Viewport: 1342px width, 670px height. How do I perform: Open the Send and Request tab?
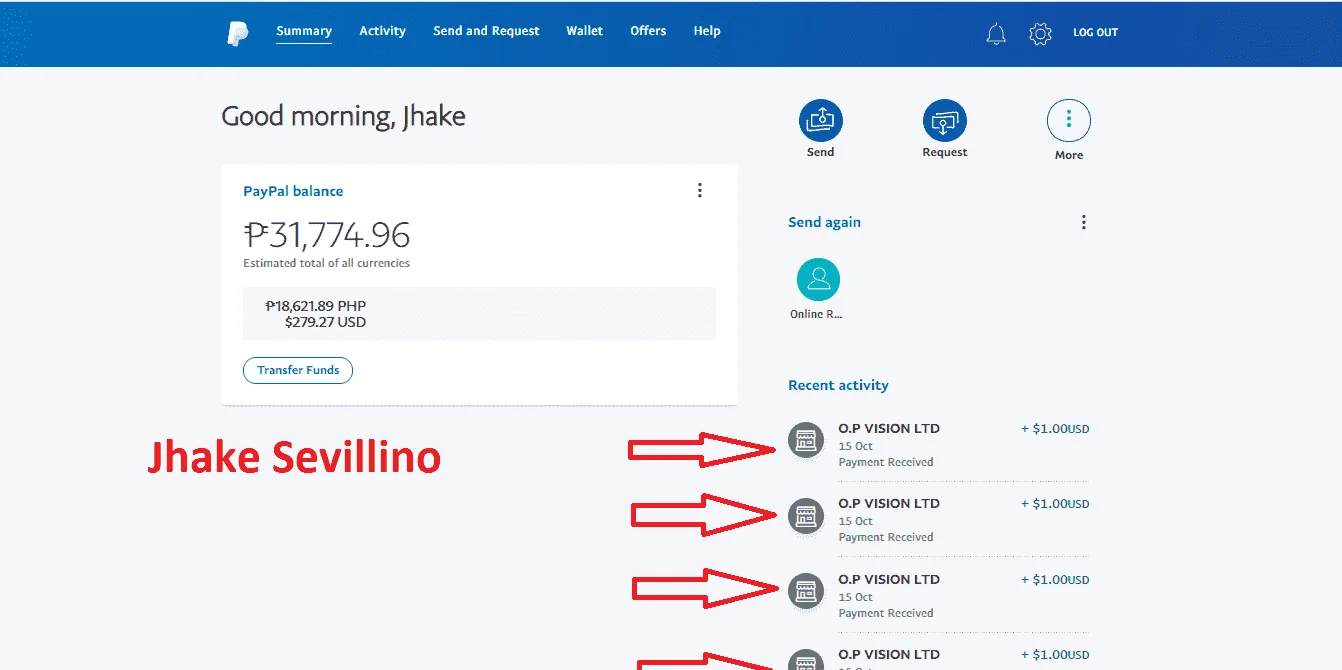tap(486, 31)
